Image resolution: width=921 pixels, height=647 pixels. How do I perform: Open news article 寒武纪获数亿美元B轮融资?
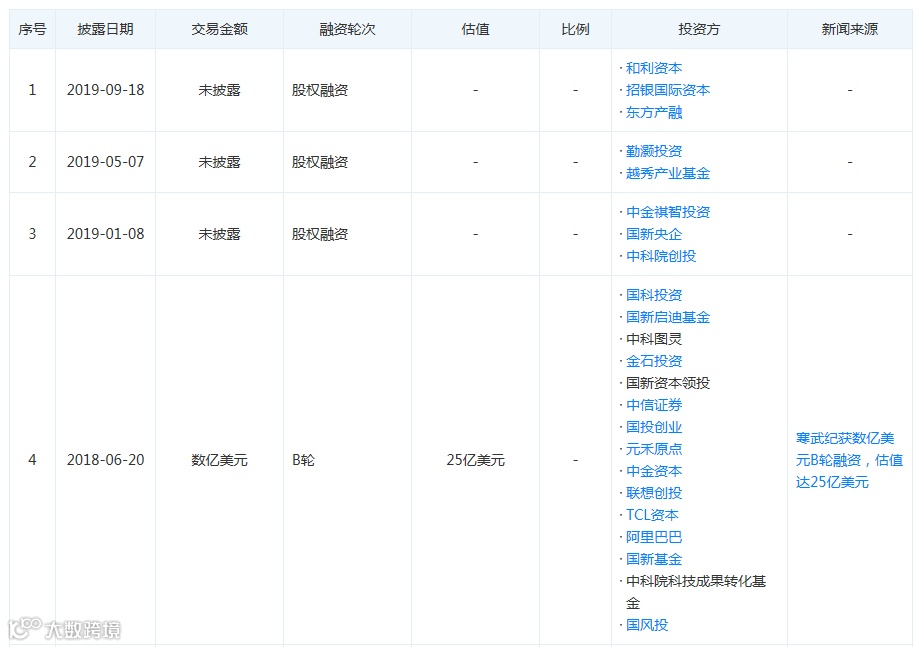pyautogui.click(x=849, y=460)
